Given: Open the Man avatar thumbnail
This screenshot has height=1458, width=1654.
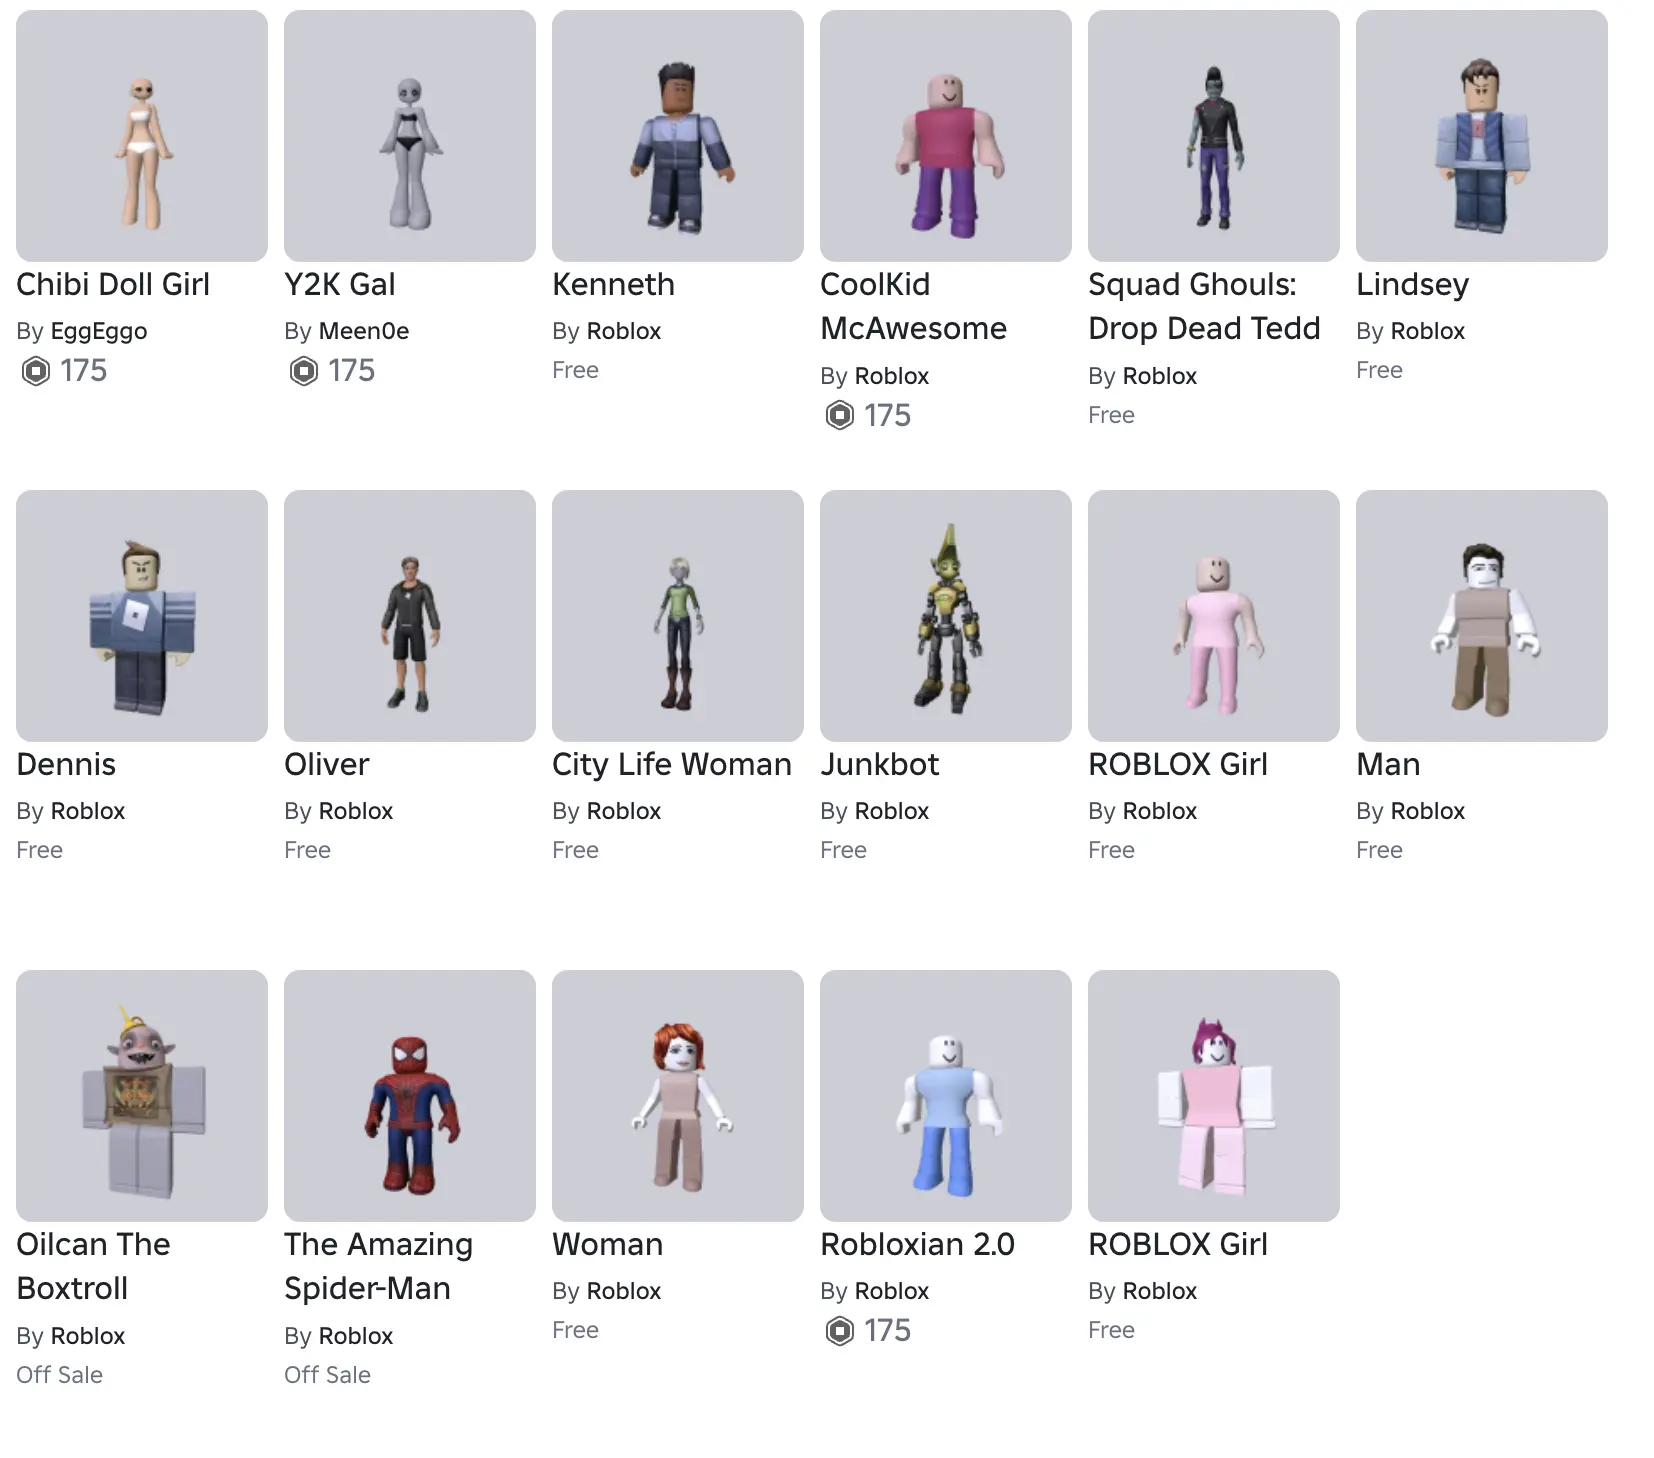Looking at the screenshot, I should [1482, 616].
